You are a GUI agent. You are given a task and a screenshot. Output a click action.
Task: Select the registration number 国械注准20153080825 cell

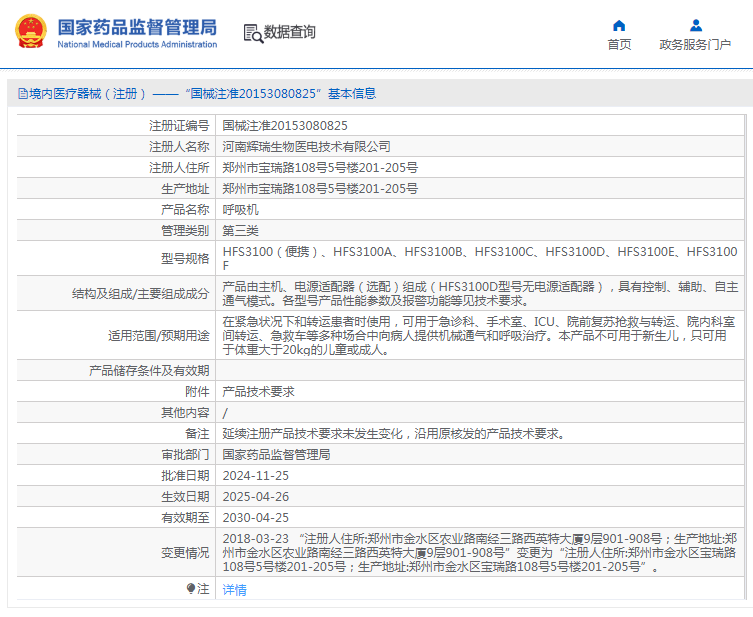[x=285, y=126]
